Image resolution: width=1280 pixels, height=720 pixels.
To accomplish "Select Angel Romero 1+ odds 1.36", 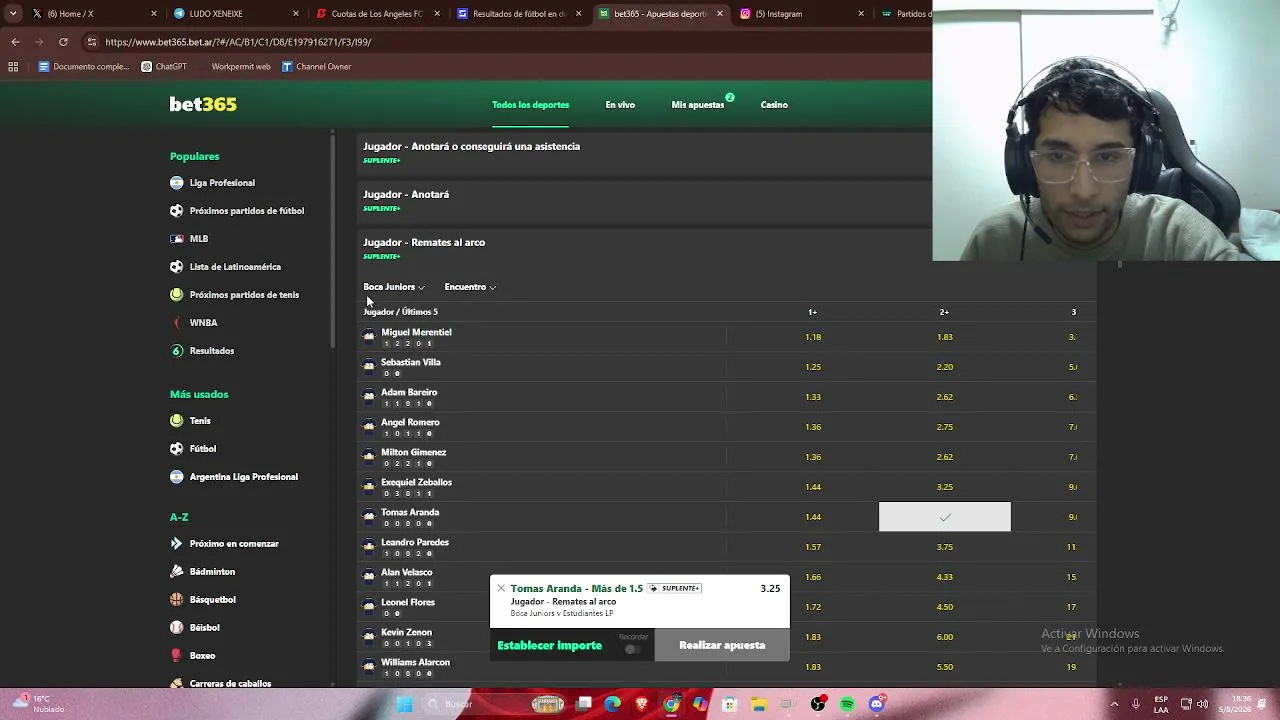I will [813, 427].
